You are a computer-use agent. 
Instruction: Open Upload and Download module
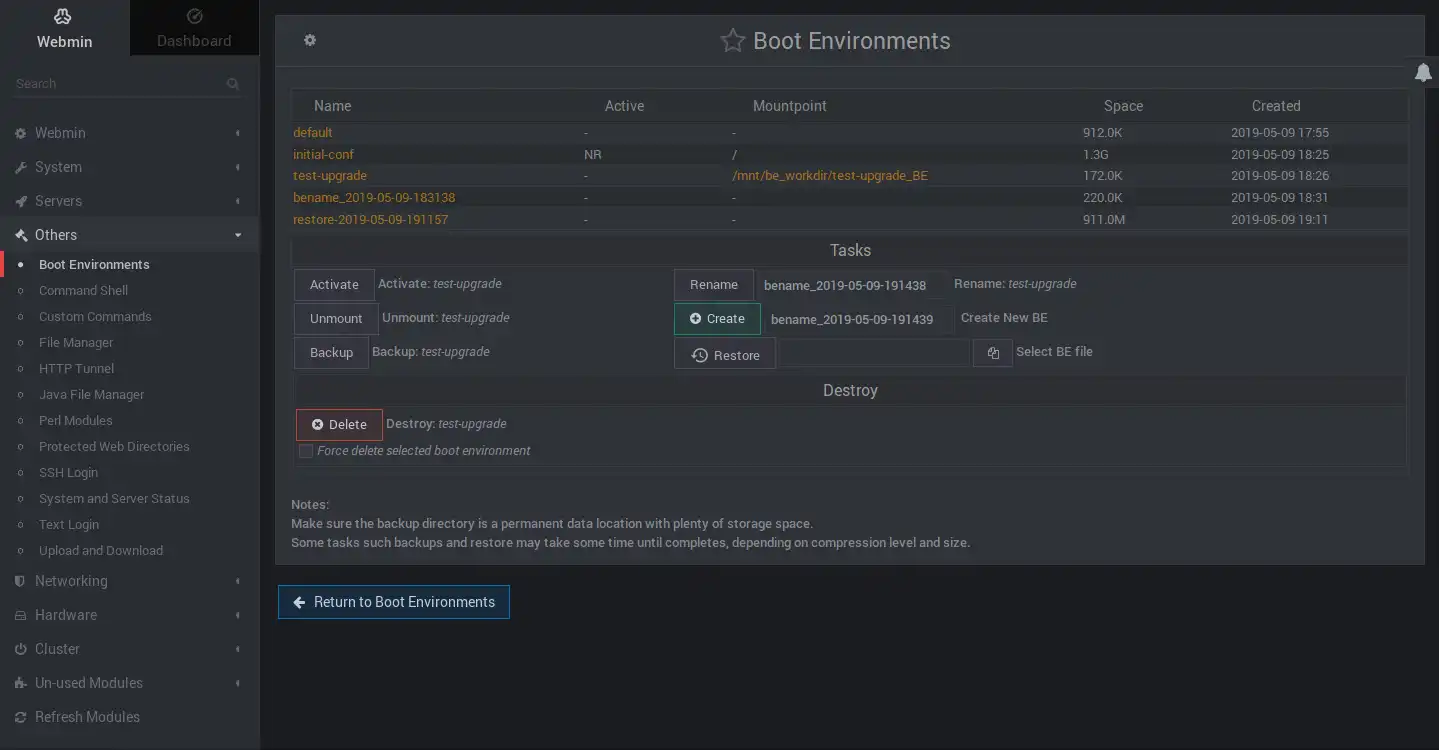[x=101, y=550]
